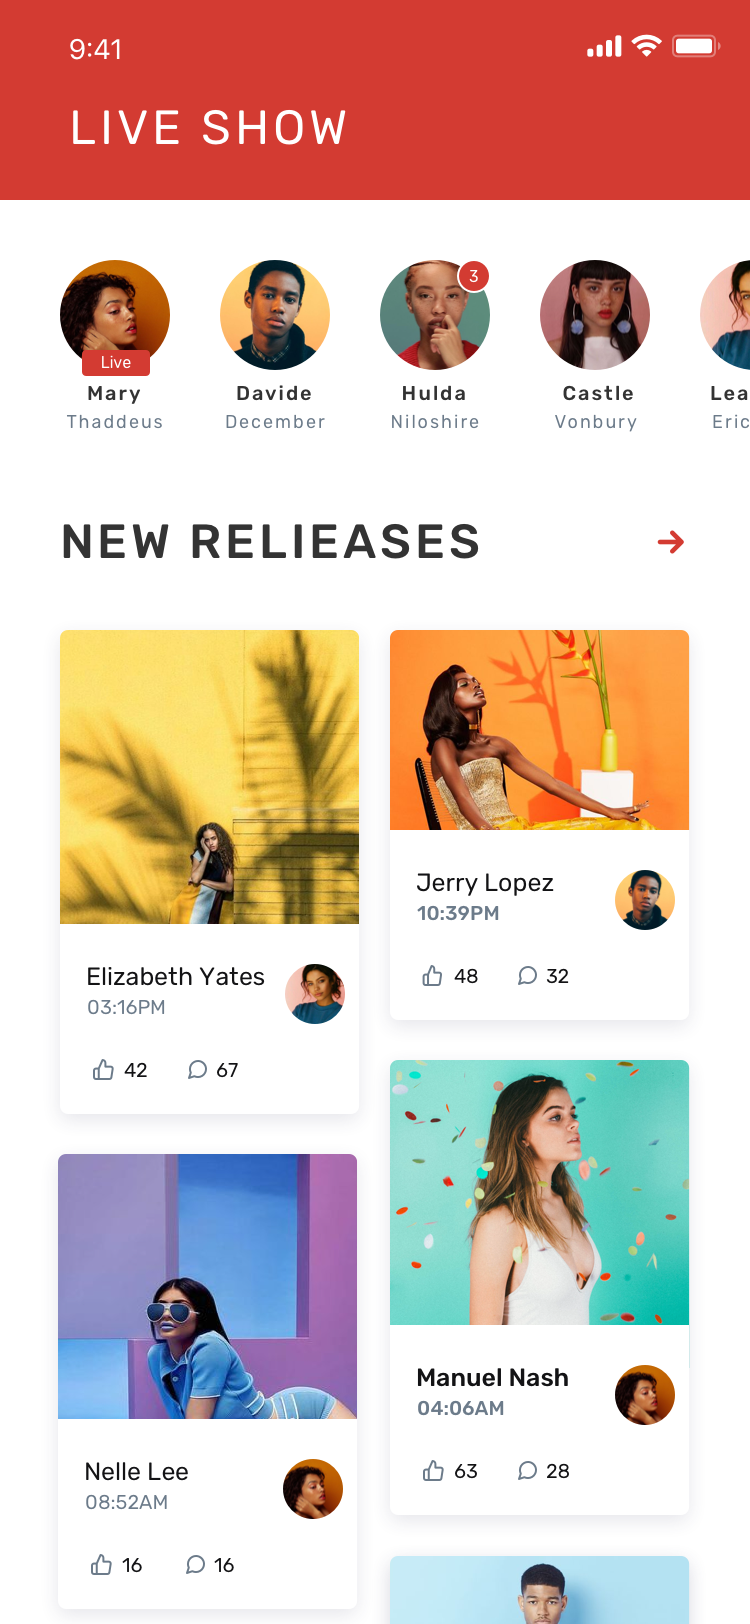750x1624 pixels.
Task: Tap small author avatar on Jerry Lopez card
Action: point(645,900)
